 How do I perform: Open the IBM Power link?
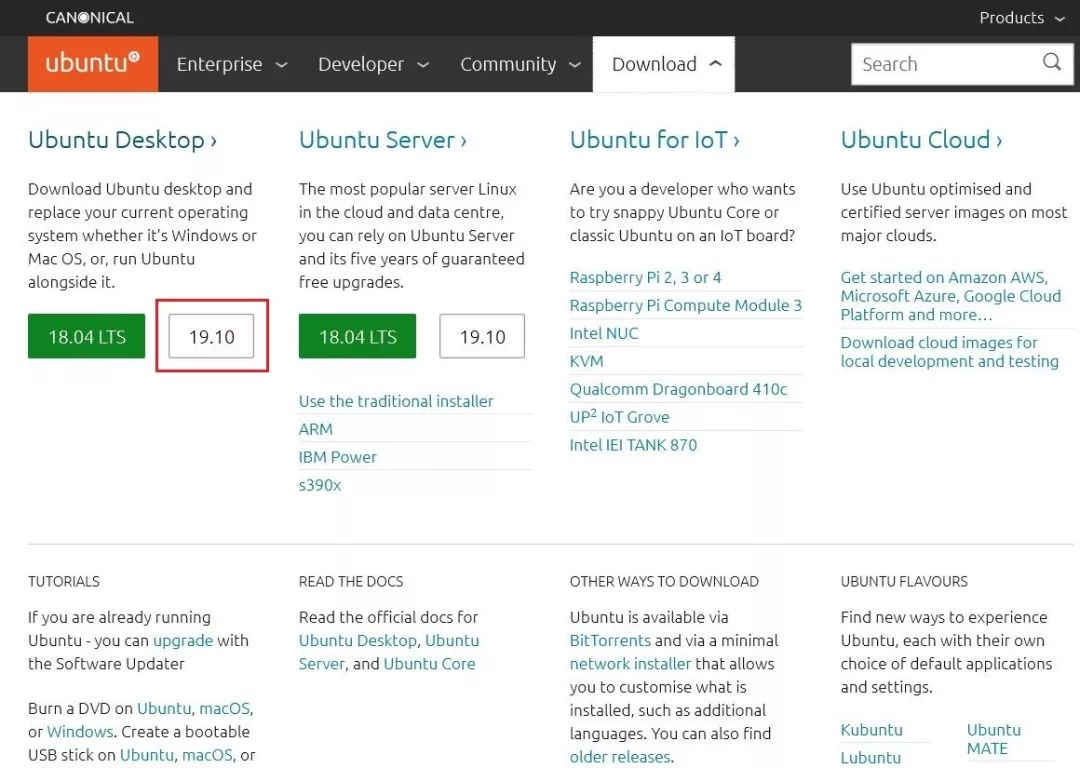point(338,457)
